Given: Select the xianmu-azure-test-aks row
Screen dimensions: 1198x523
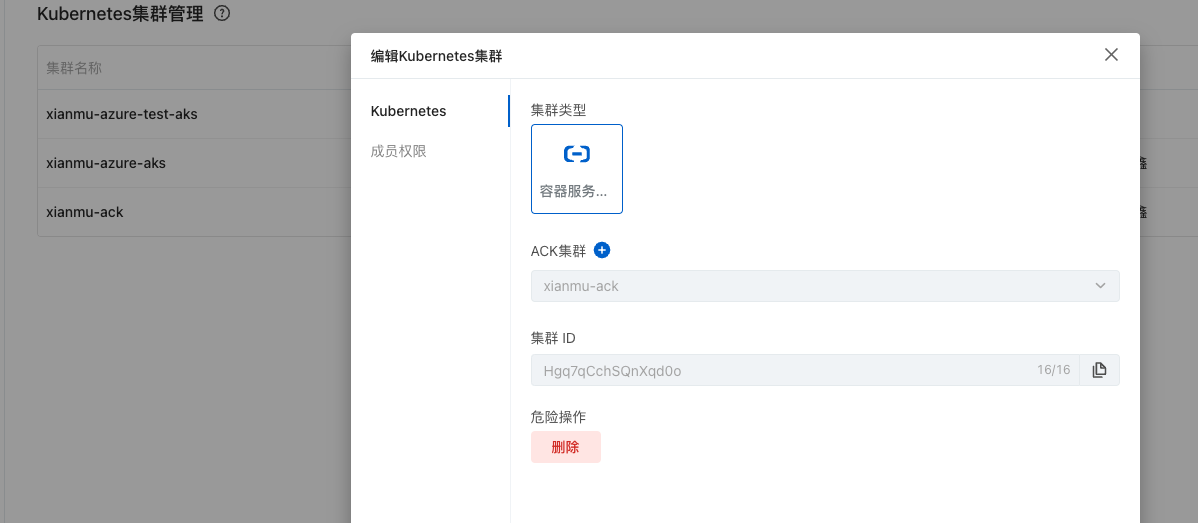Looking at the screenshot, I should click(x=194, y=115).
